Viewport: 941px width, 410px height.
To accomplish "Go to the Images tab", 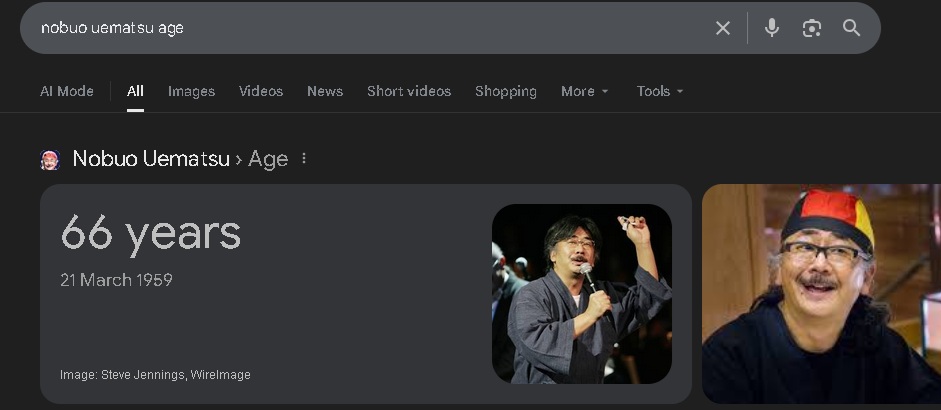I will 191,91.
